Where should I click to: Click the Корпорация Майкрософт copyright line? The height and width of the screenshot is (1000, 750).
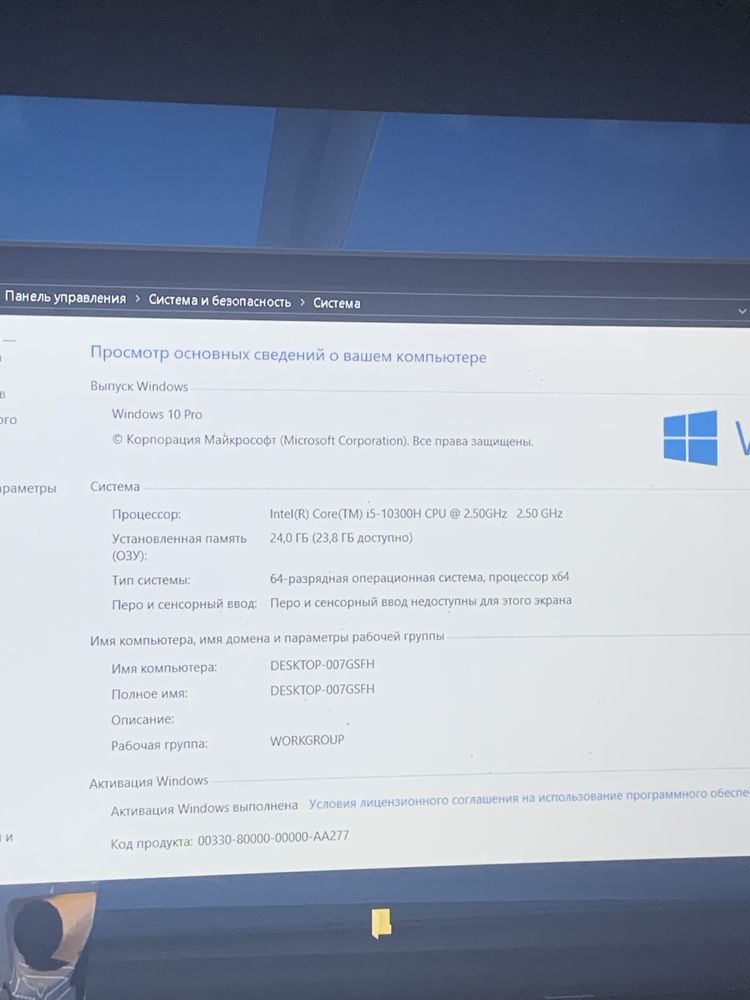(x=323, y=440)
